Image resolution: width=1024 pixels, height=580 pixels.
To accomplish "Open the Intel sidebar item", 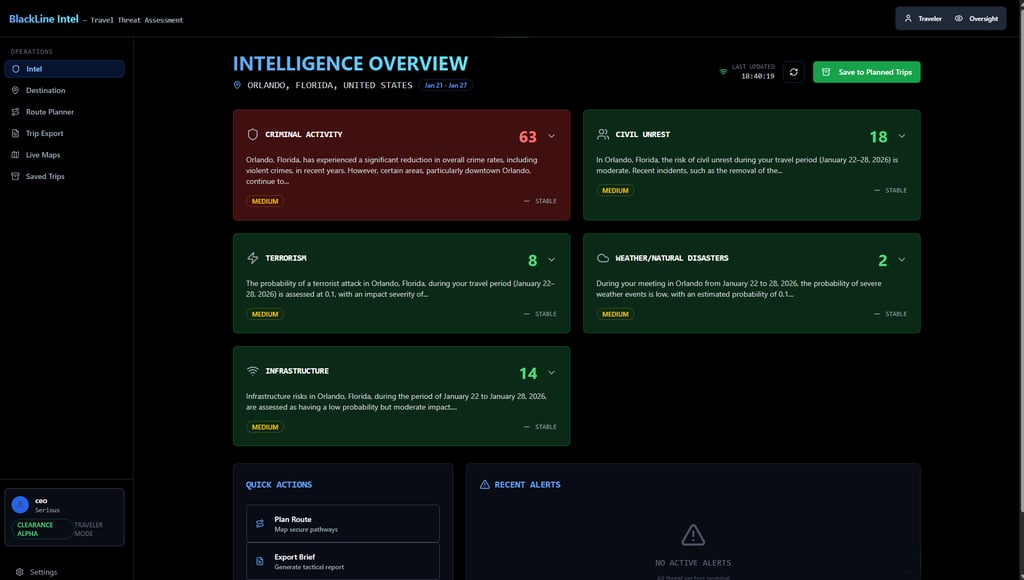I will (64, 69).
